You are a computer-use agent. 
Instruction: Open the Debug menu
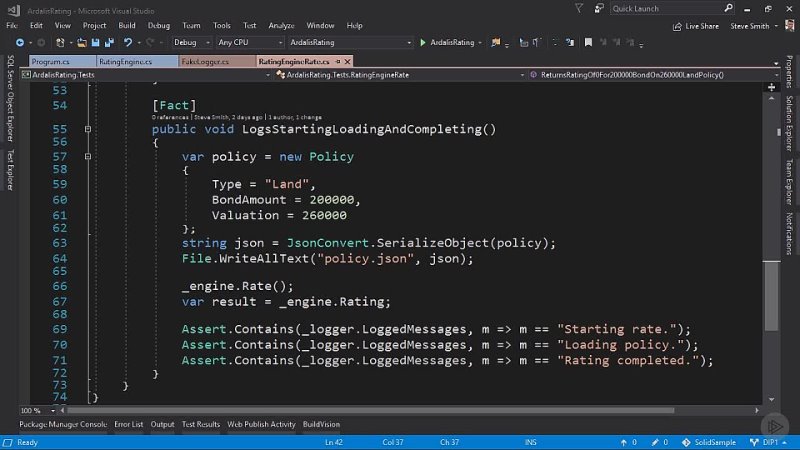159,26
